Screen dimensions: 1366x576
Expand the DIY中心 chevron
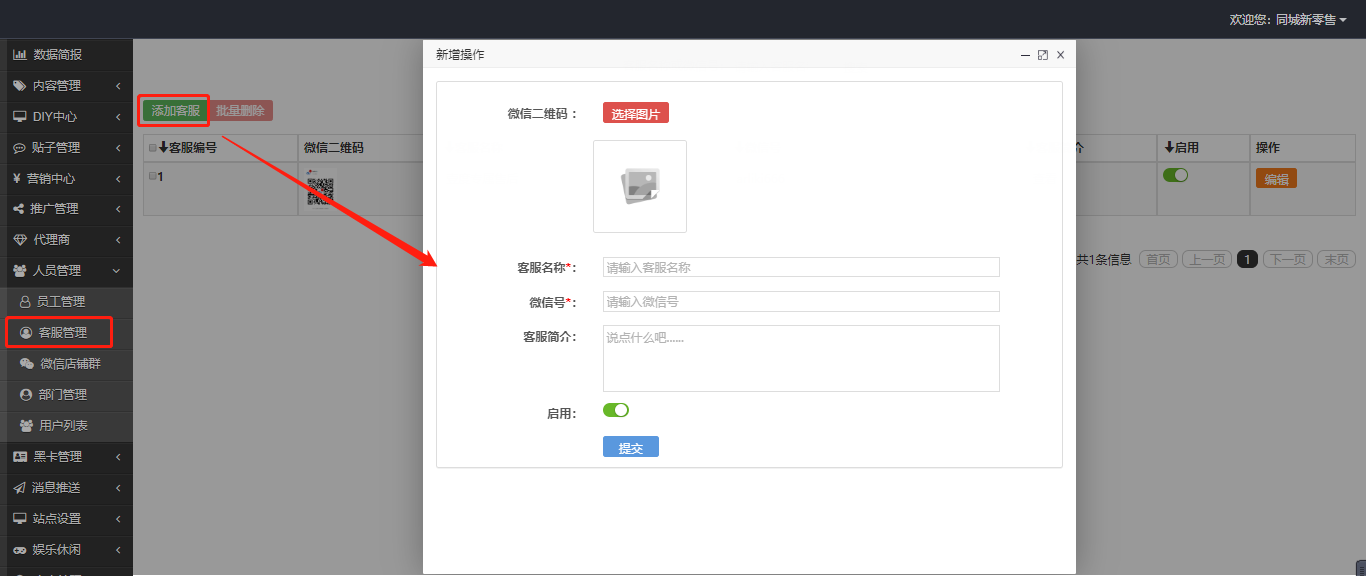pyautogui.click(x=118, y=117)
